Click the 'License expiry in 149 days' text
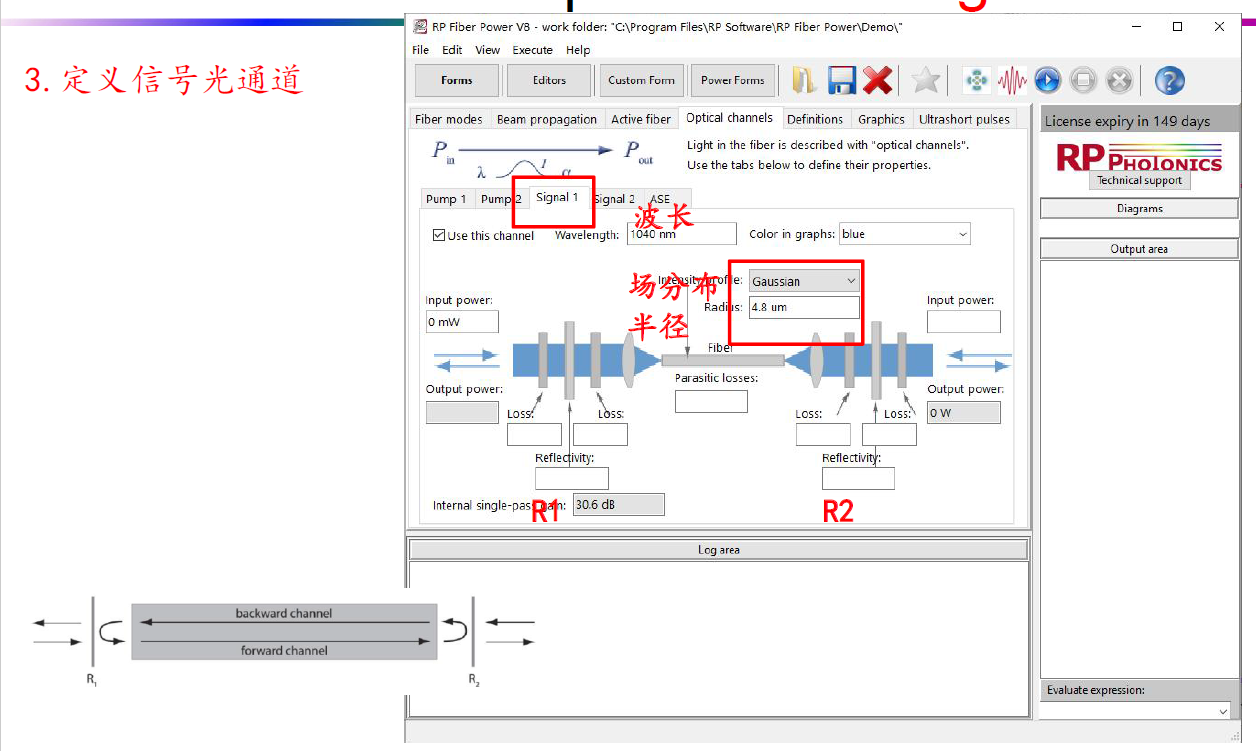Viewport: 1256px width, 751px height. point(1127,121)
